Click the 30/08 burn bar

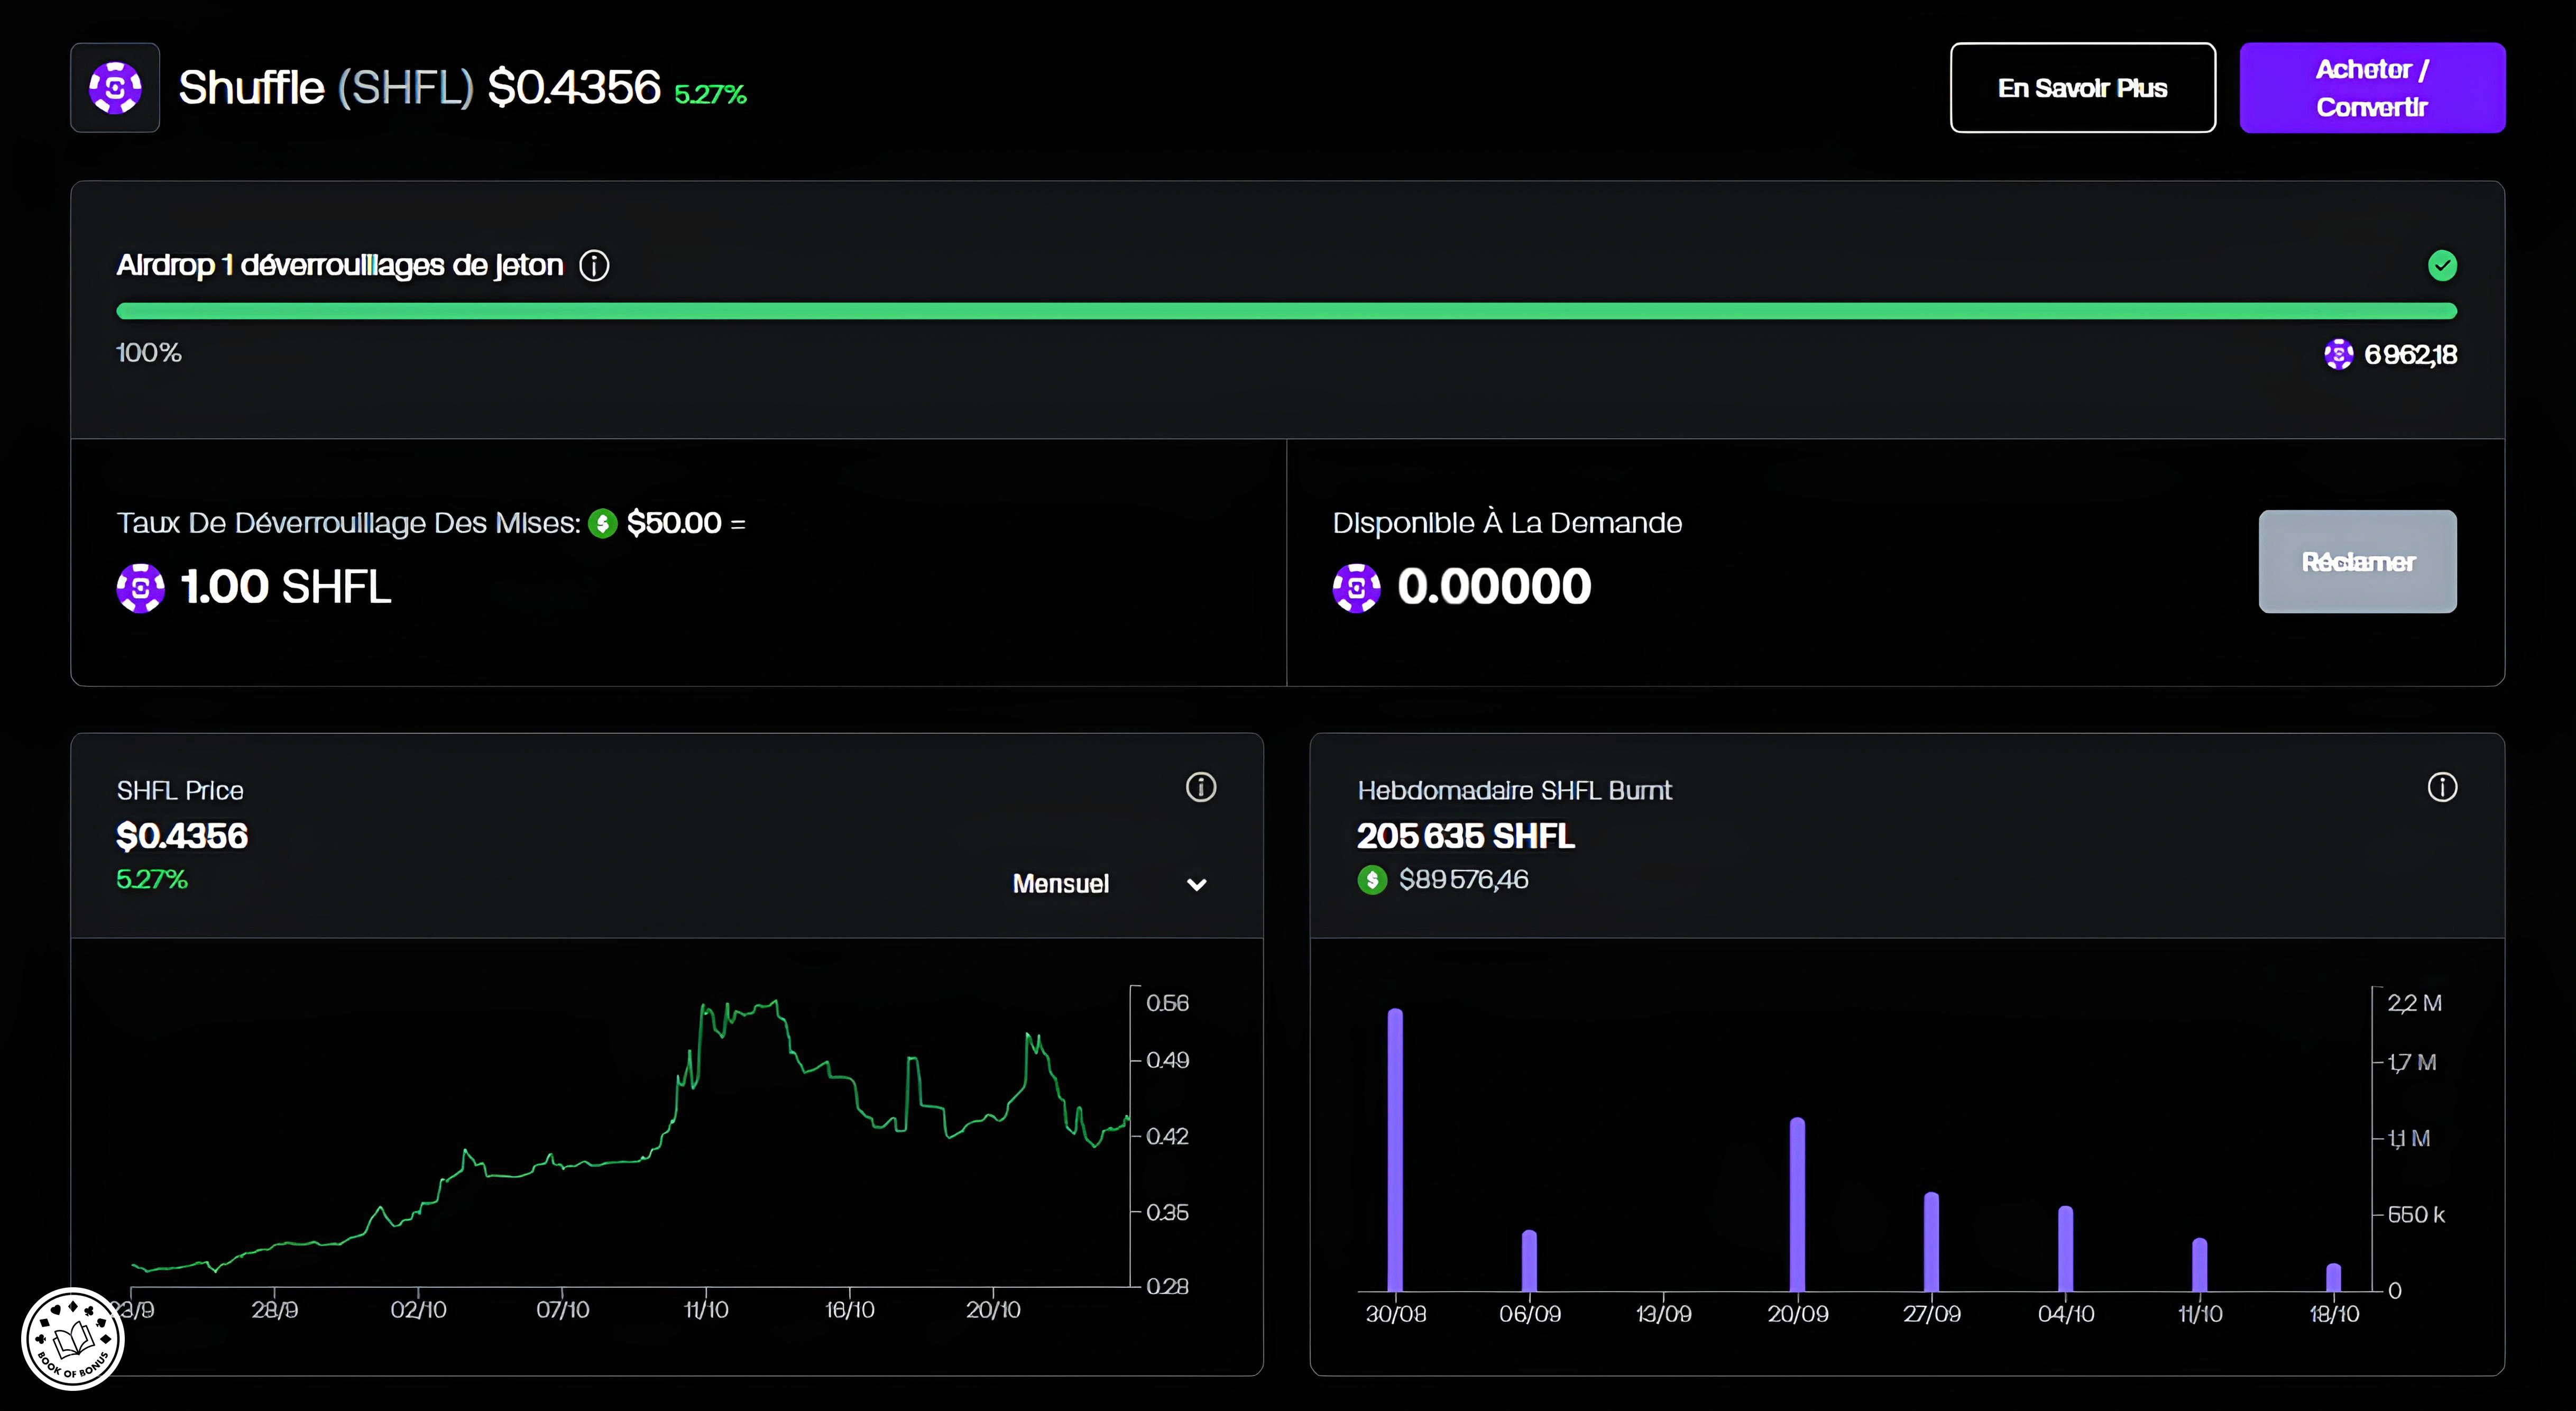1395,1150
